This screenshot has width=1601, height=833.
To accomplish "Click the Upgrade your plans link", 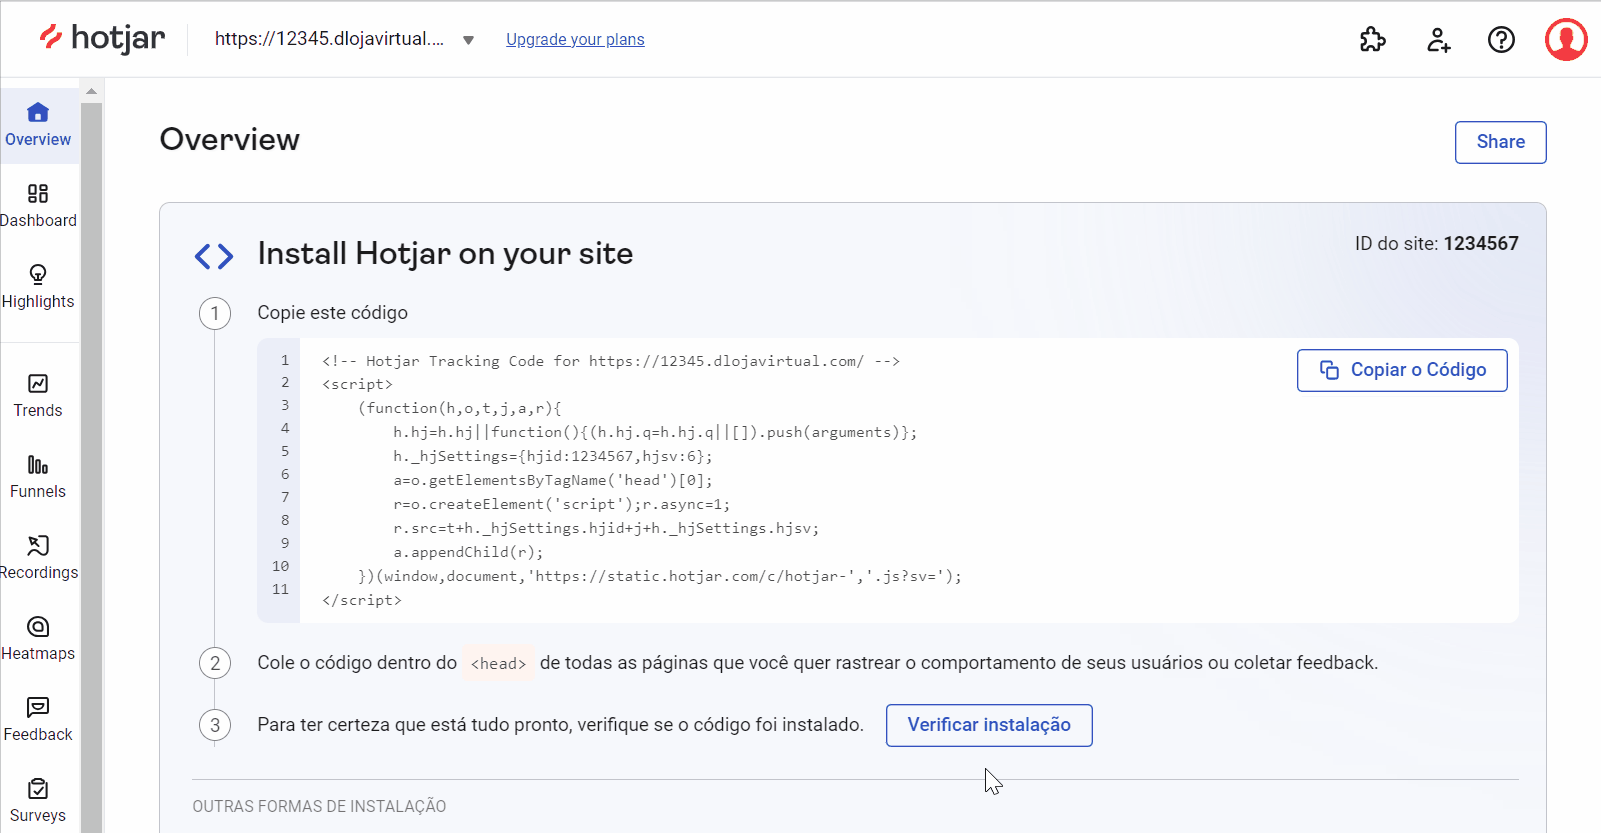I will pyautogui.click(x=575, y=39).
